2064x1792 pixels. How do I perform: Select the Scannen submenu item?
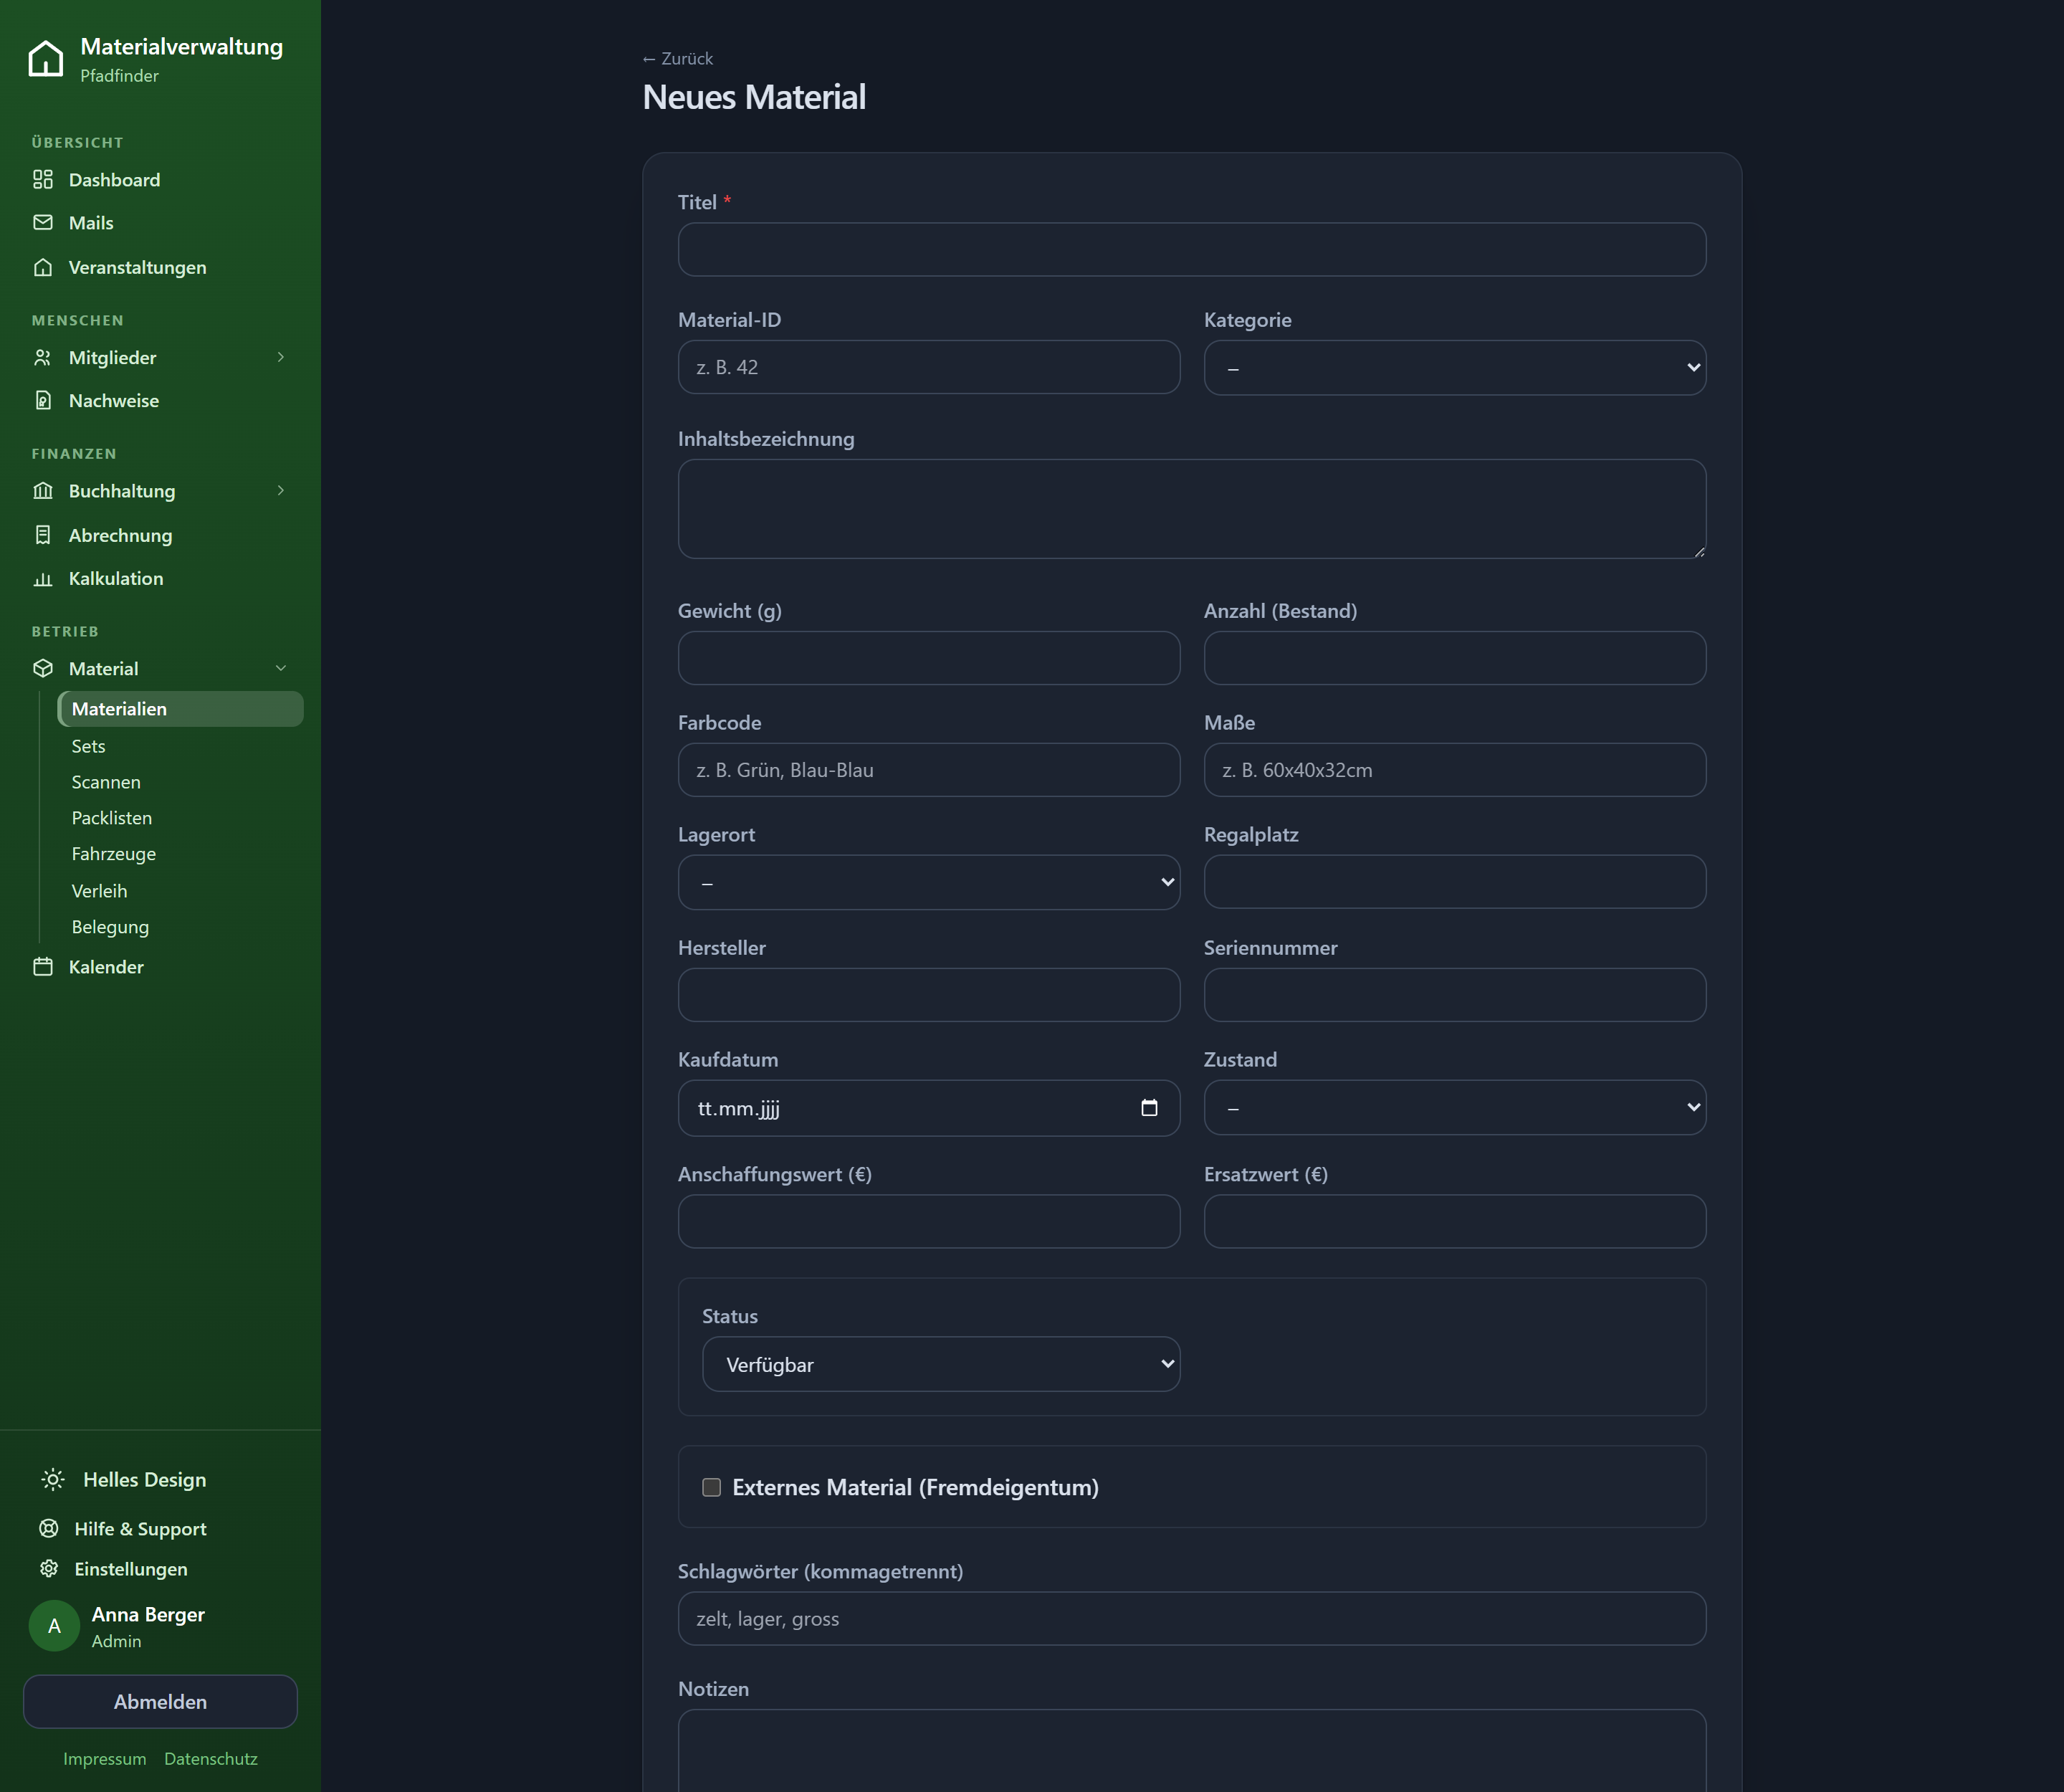180,782
